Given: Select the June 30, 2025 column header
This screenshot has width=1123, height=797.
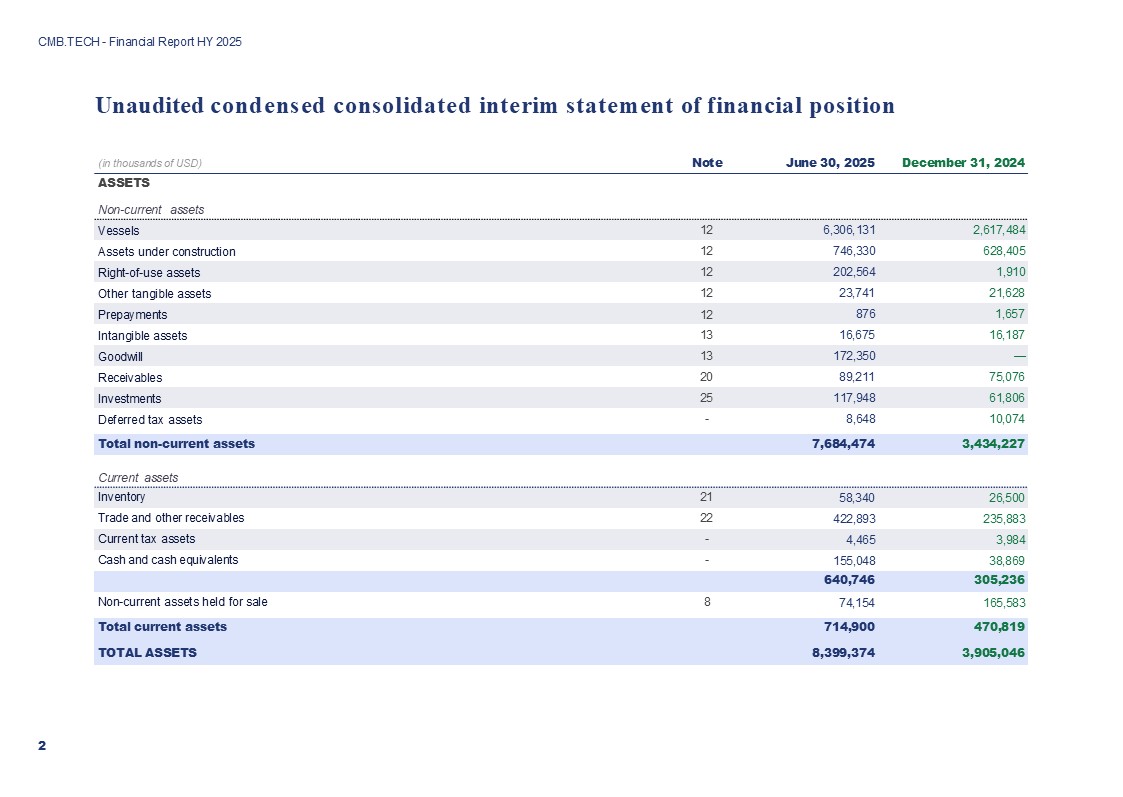Looking at the screenshot, I should click(x=830, y=162).
